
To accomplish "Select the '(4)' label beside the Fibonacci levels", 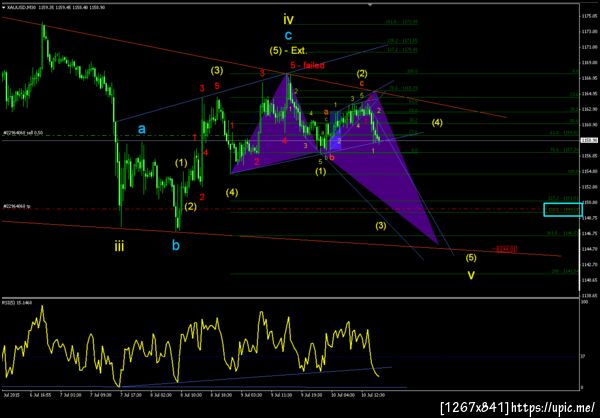I will (x=437, y=123).
